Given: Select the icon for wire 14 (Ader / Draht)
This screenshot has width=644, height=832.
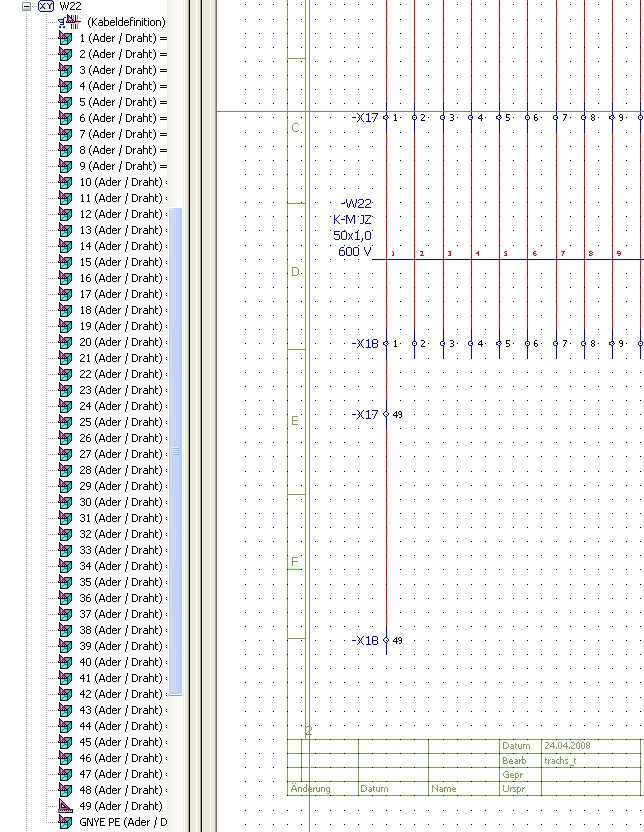Looking at the screenshot, I should coord(65,246).
